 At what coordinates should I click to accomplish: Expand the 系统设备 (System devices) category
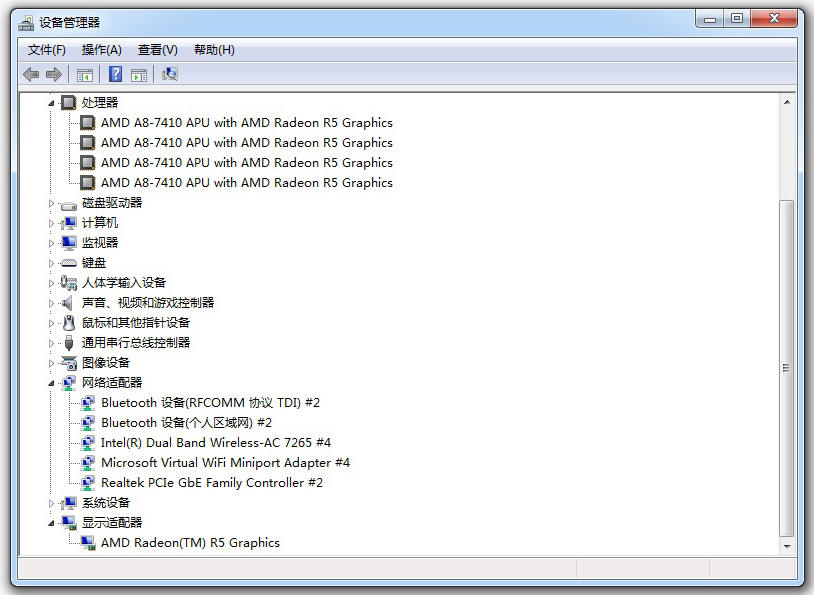pyautogui.click(x=52, y=503)
